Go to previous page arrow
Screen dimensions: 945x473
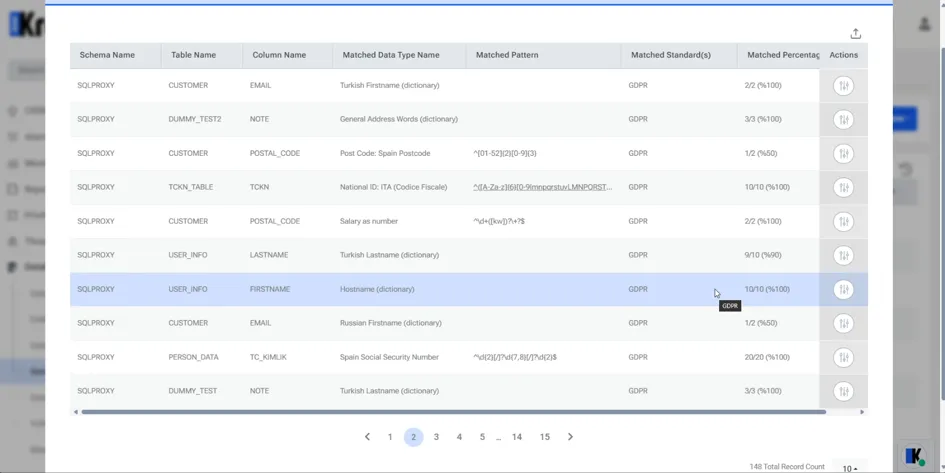tap(367, 437)
